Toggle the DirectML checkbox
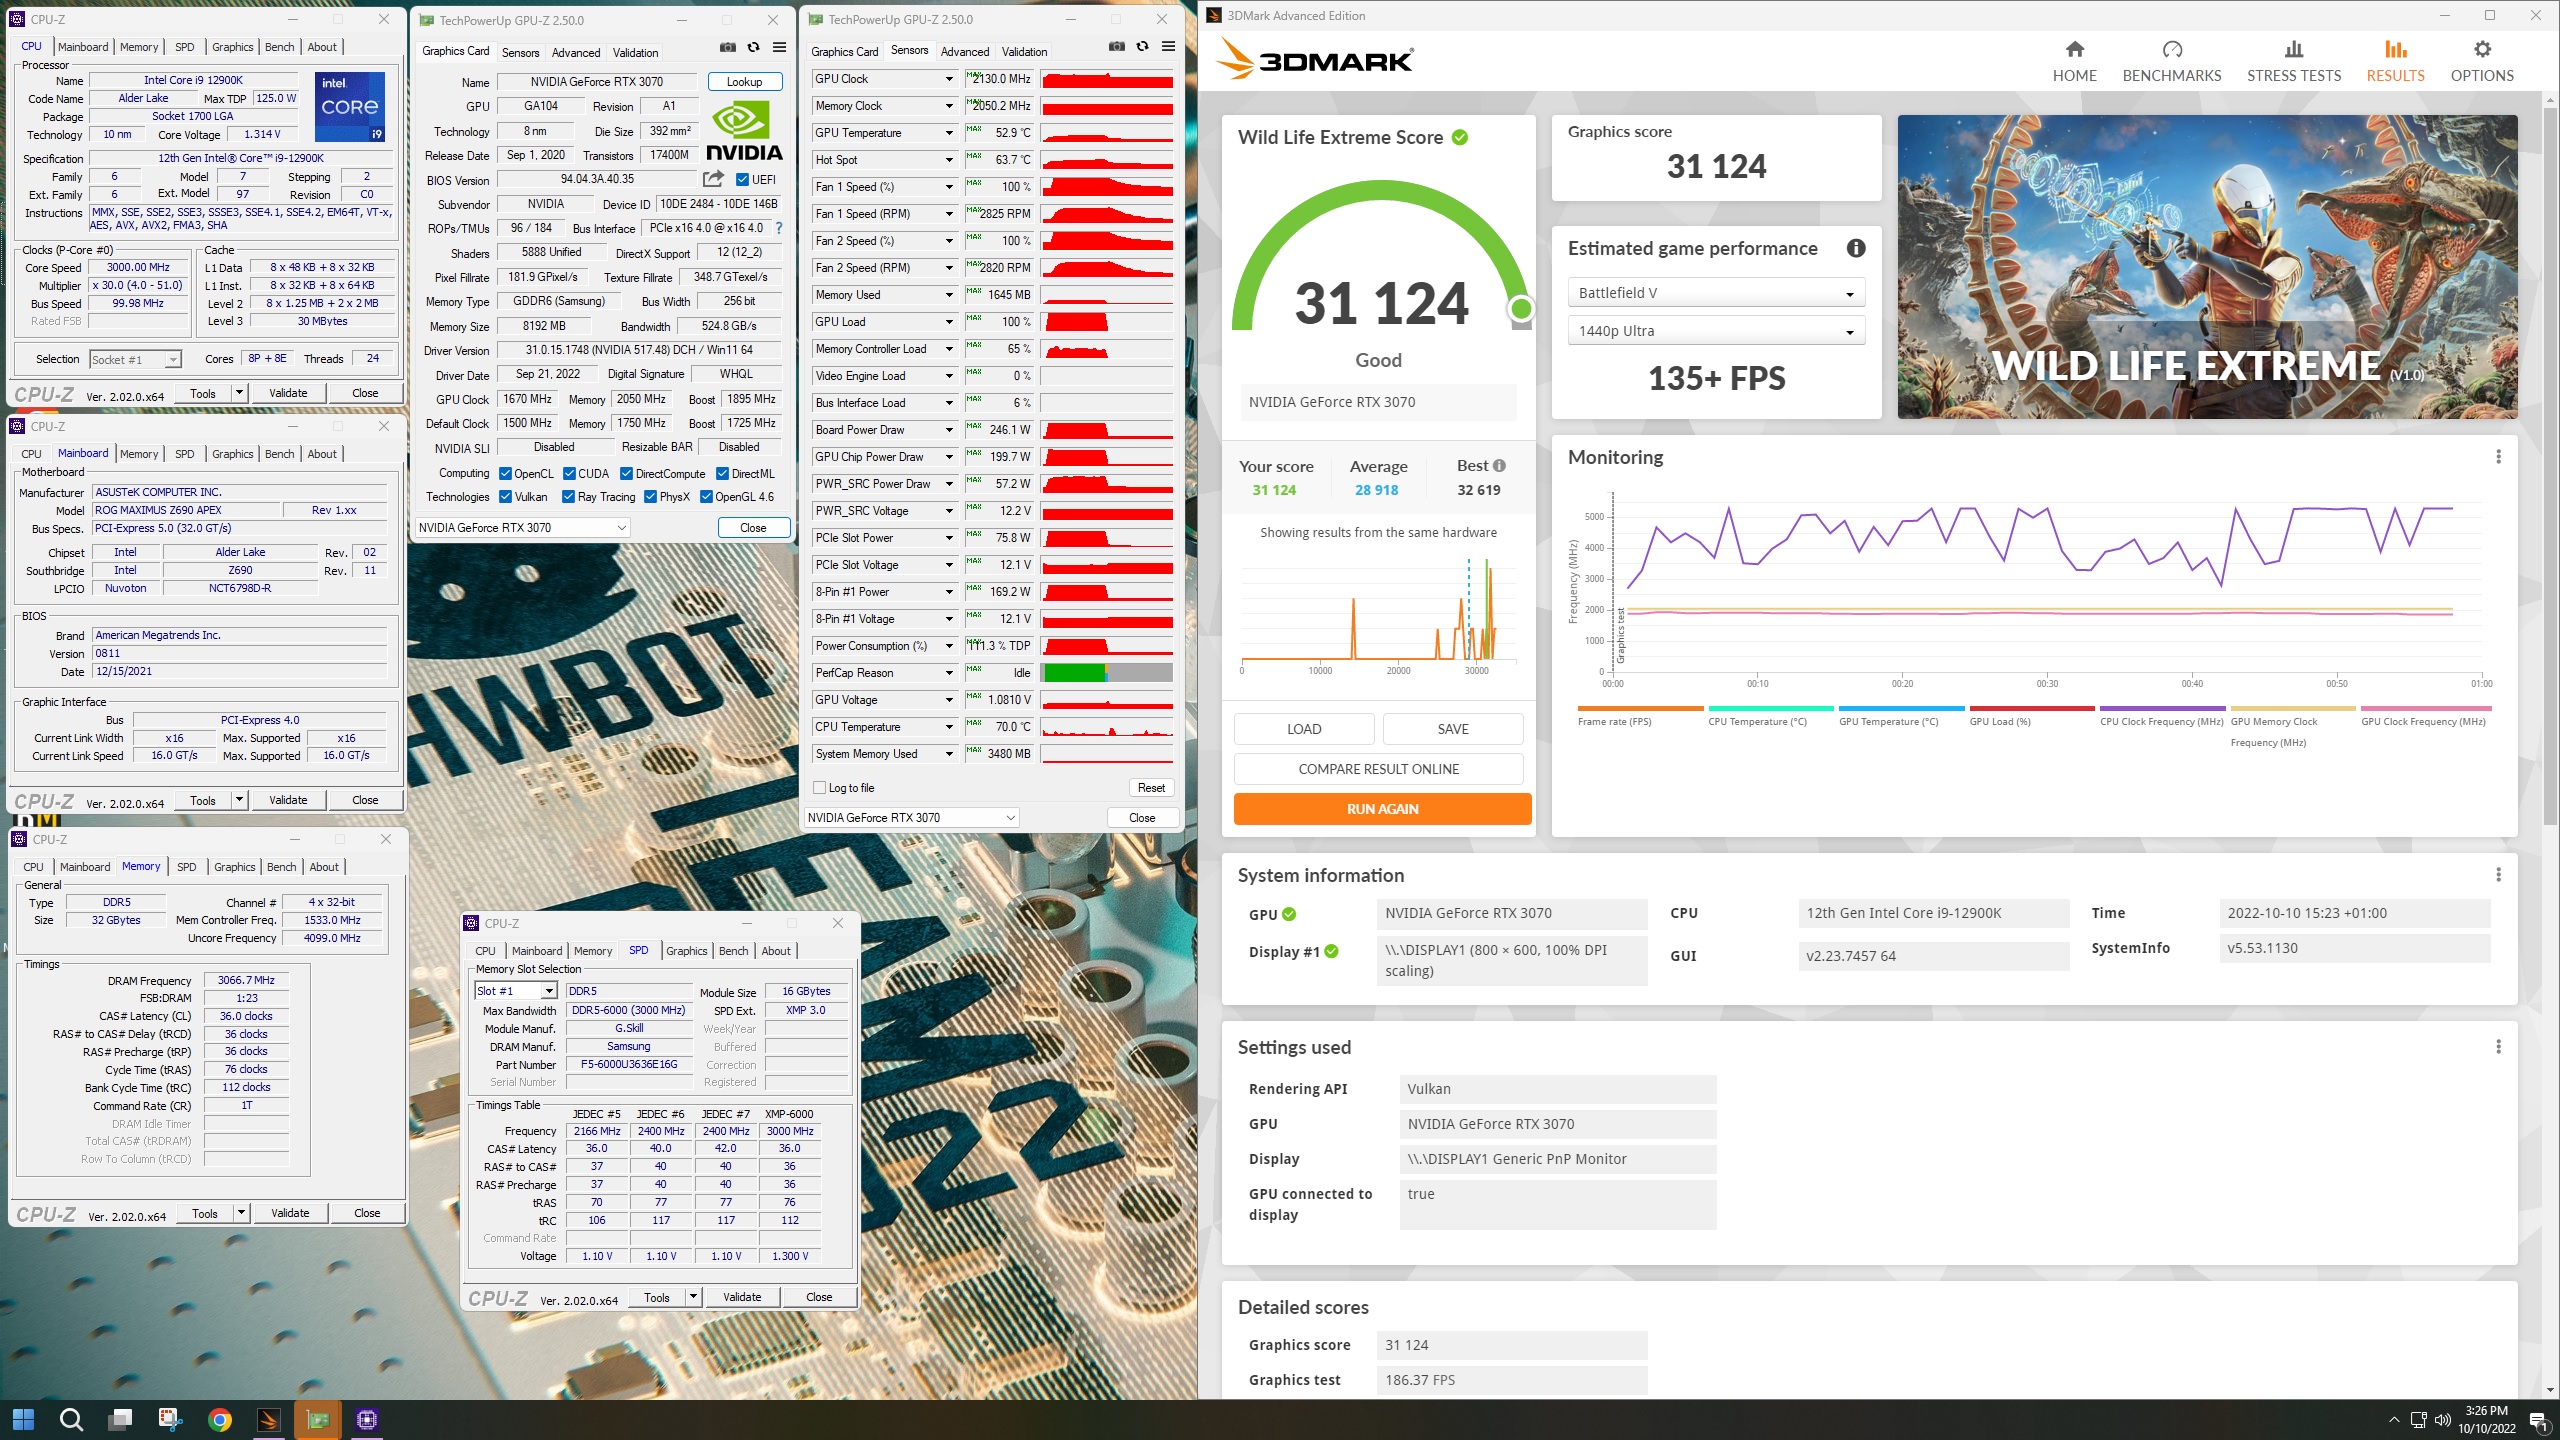 722,474
